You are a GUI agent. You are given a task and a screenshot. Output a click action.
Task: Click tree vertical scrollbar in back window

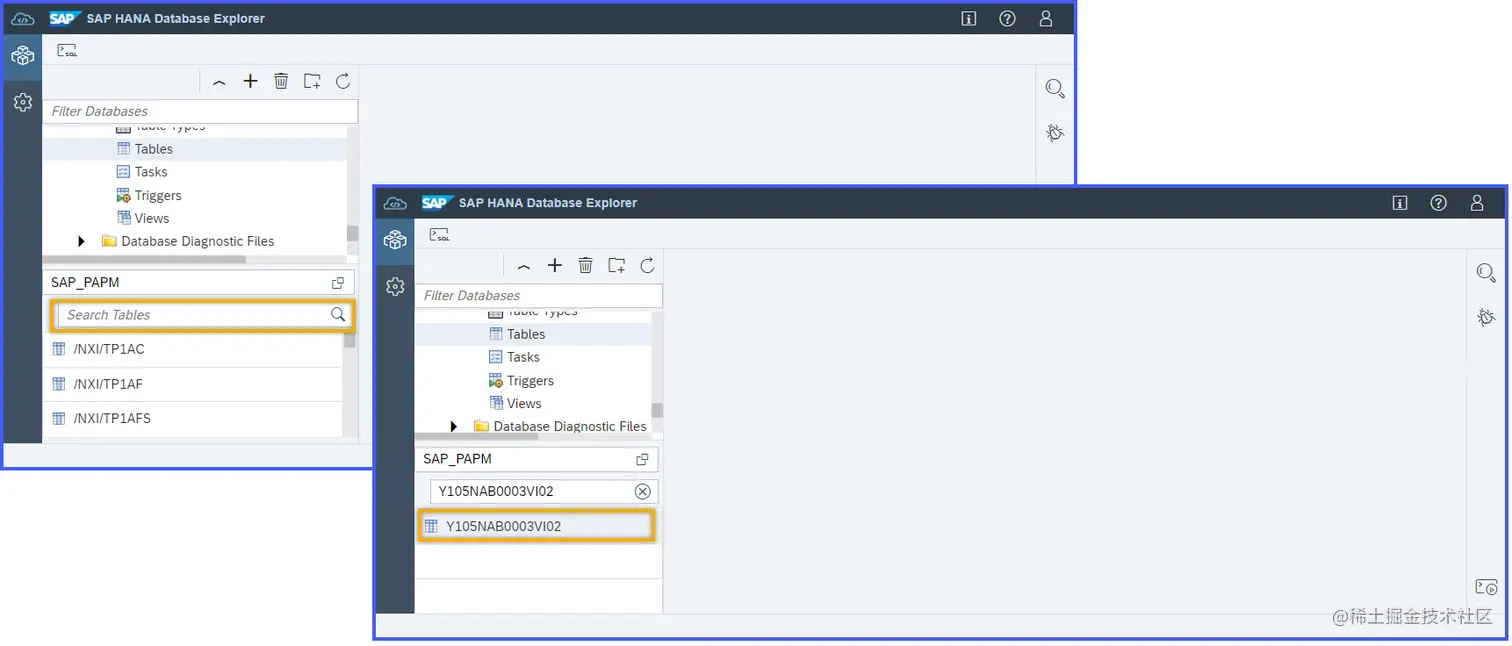coord(352,233)
